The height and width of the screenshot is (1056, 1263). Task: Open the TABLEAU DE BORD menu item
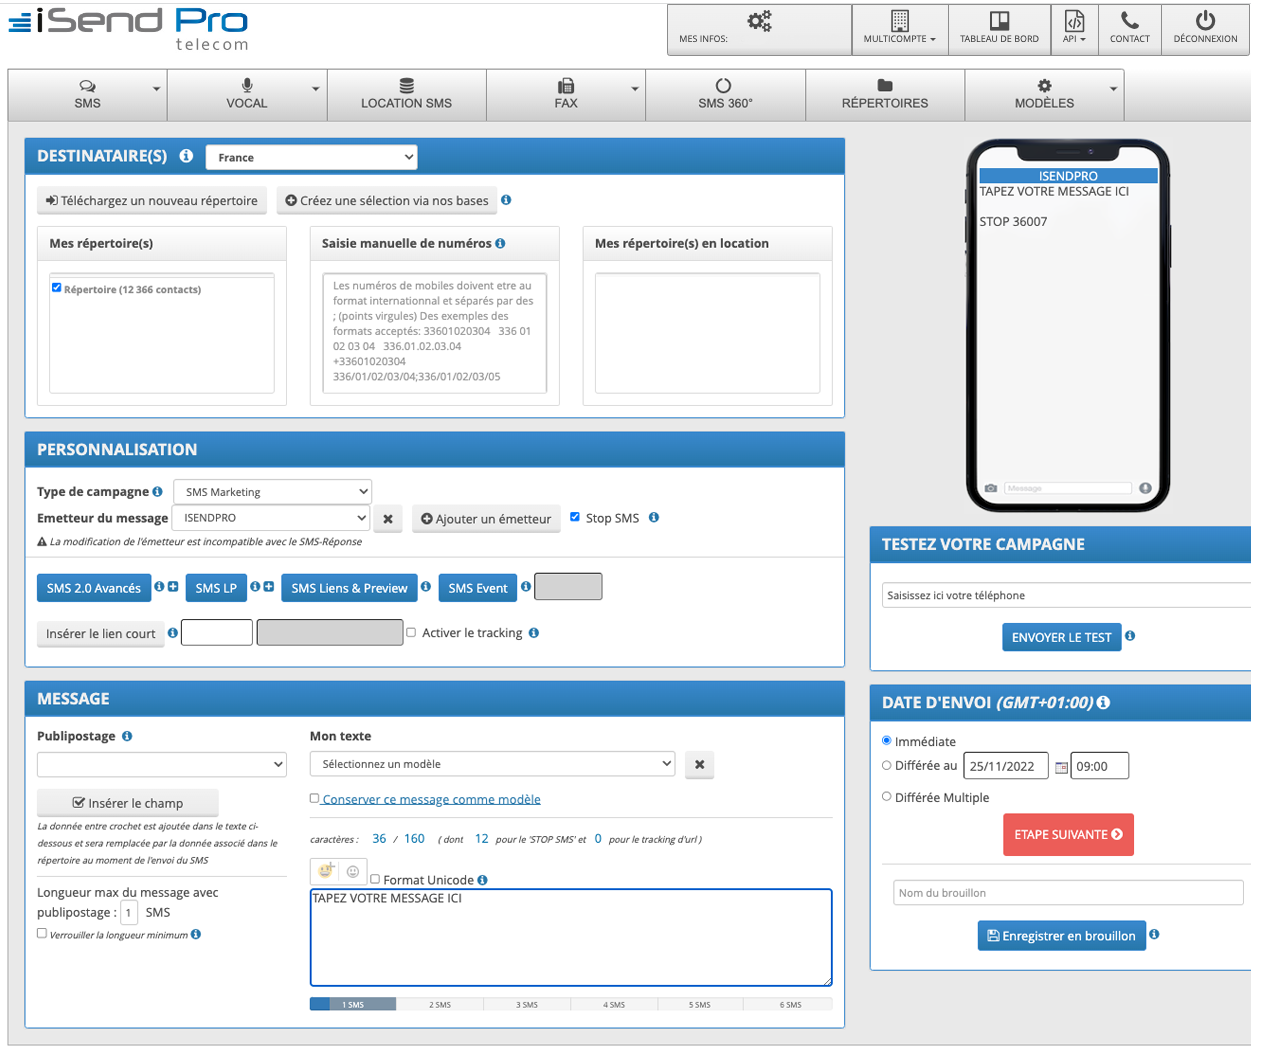coord(999,29)
